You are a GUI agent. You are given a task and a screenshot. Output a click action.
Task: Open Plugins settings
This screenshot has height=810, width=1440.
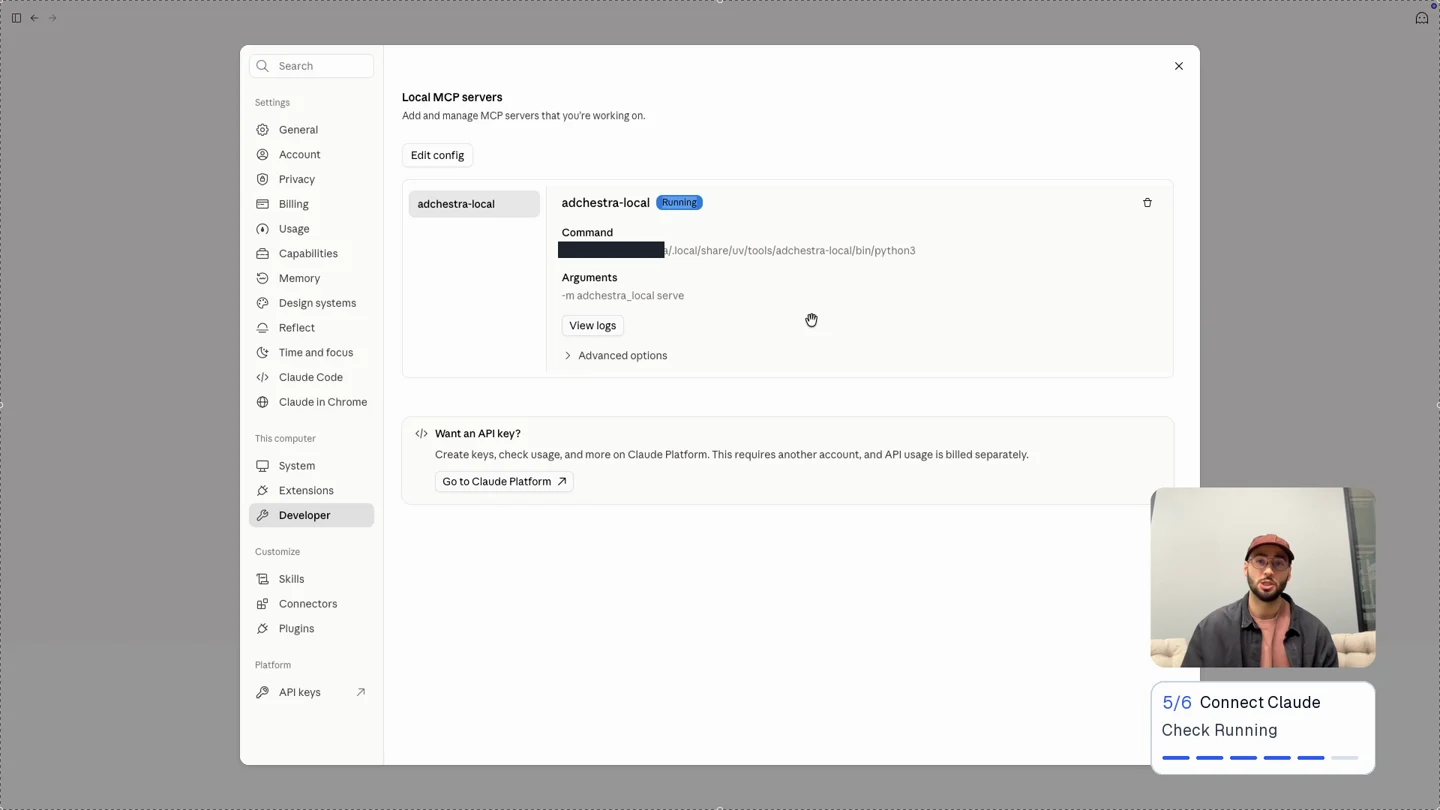click(x=312, y=629)
